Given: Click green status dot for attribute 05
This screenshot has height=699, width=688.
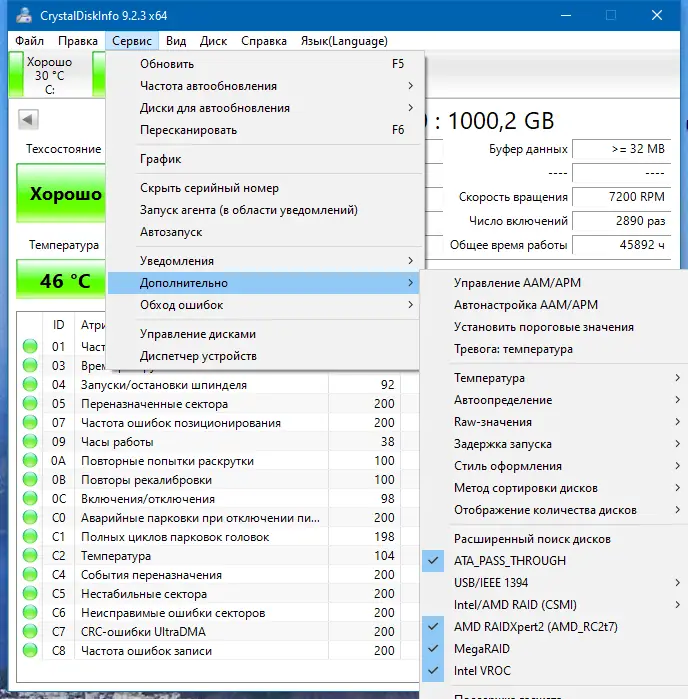Looking at the screenshot, I should 30,403.
